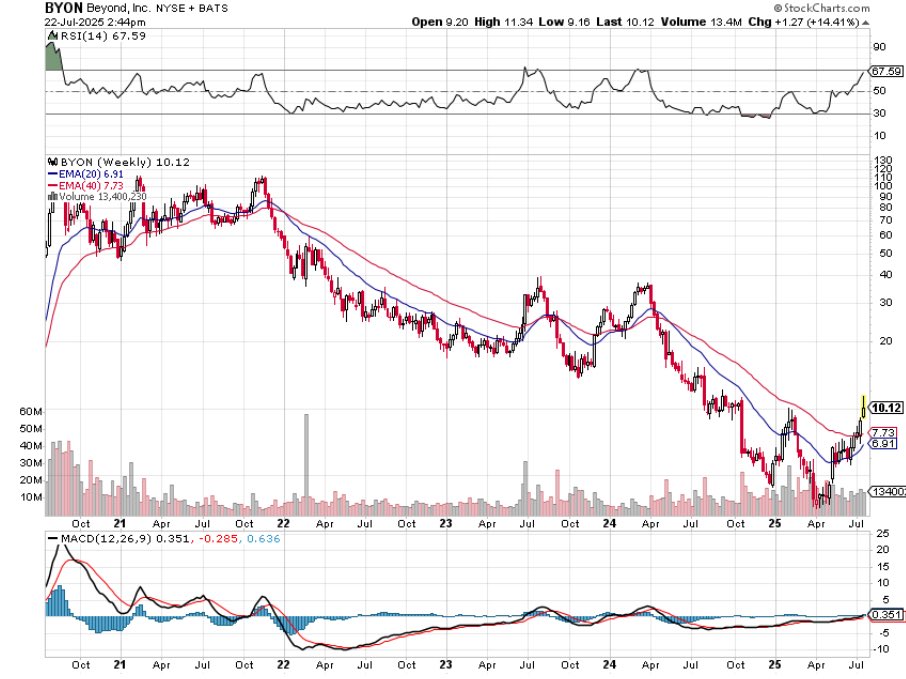906x679 pixels.
Task: Click the Volume 13,400,230 legend text
Action: point(102,196)
